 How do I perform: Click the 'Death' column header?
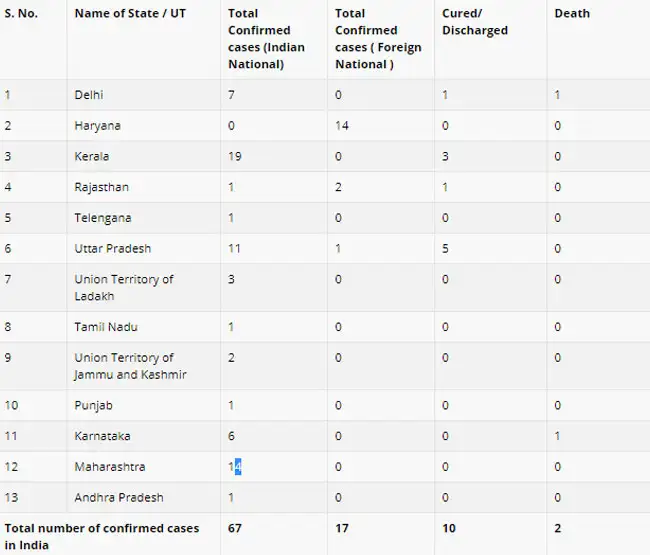[x=572, y=14]
